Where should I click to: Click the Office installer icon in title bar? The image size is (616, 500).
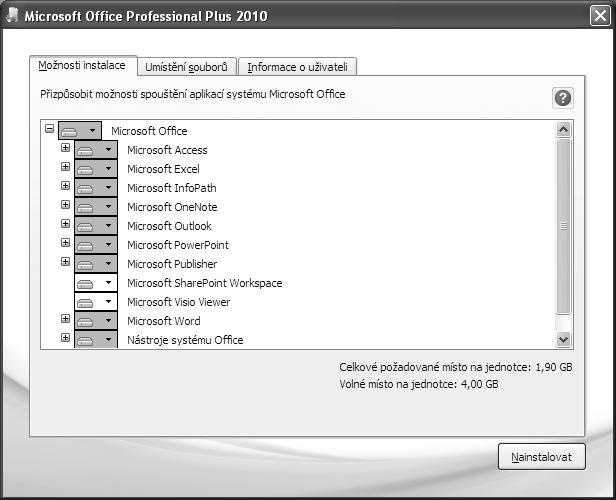click(x=12, y=16)
